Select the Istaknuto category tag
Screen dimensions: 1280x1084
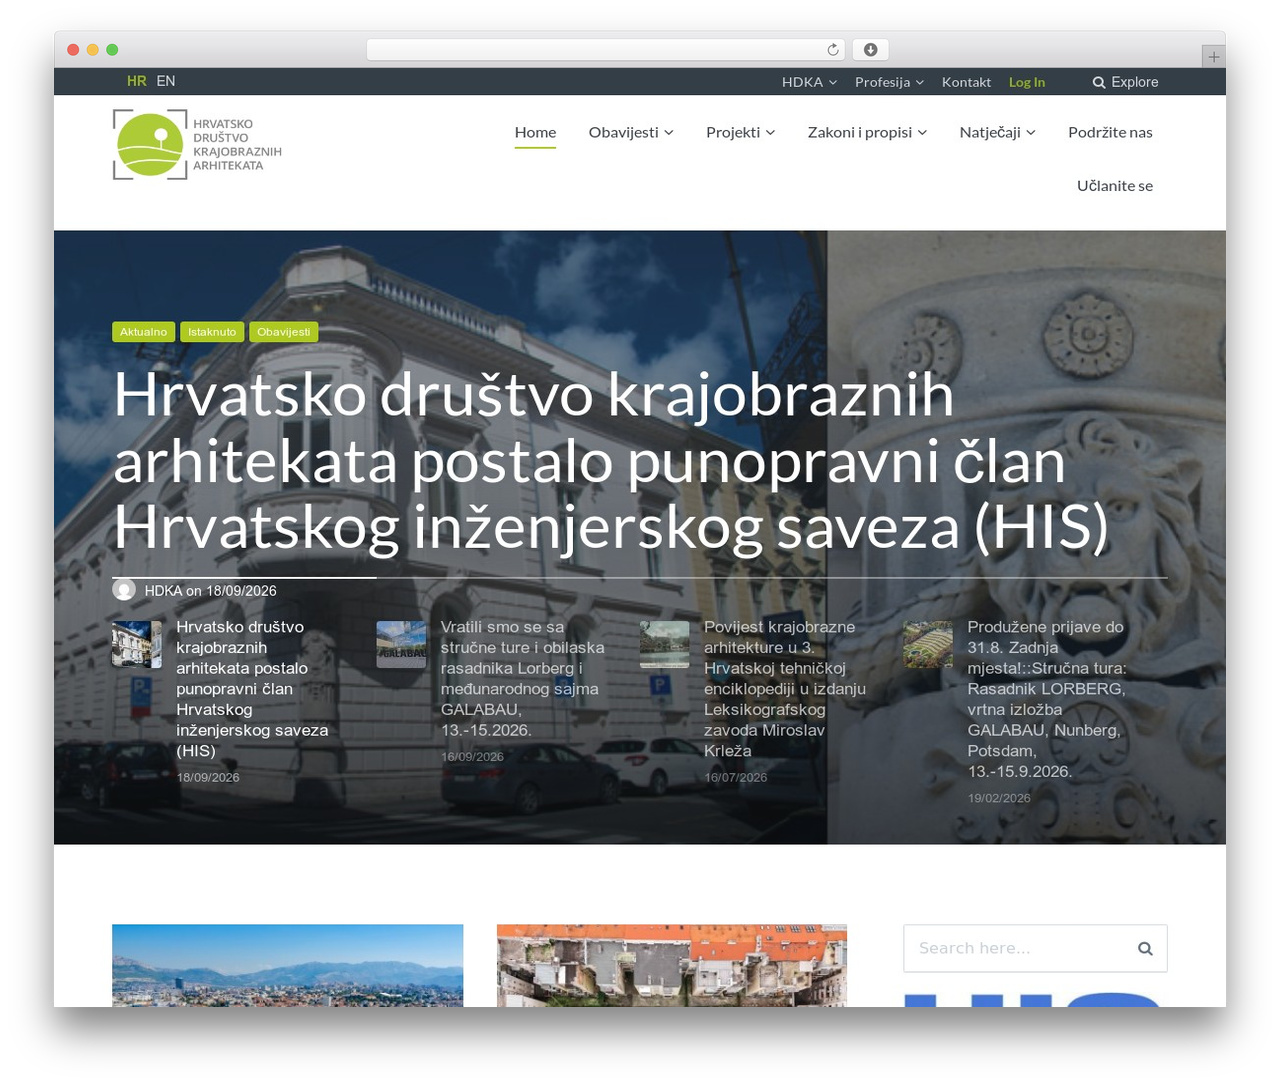point(212,332)
